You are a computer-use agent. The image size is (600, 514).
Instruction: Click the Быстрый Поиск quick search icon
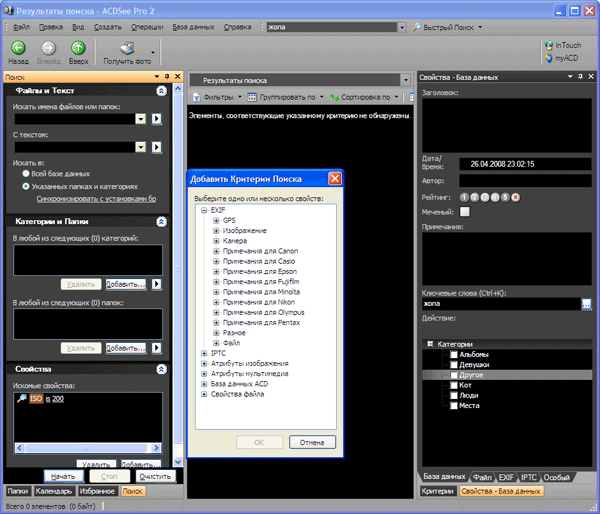pyautogui.click(x=416, y=27)
